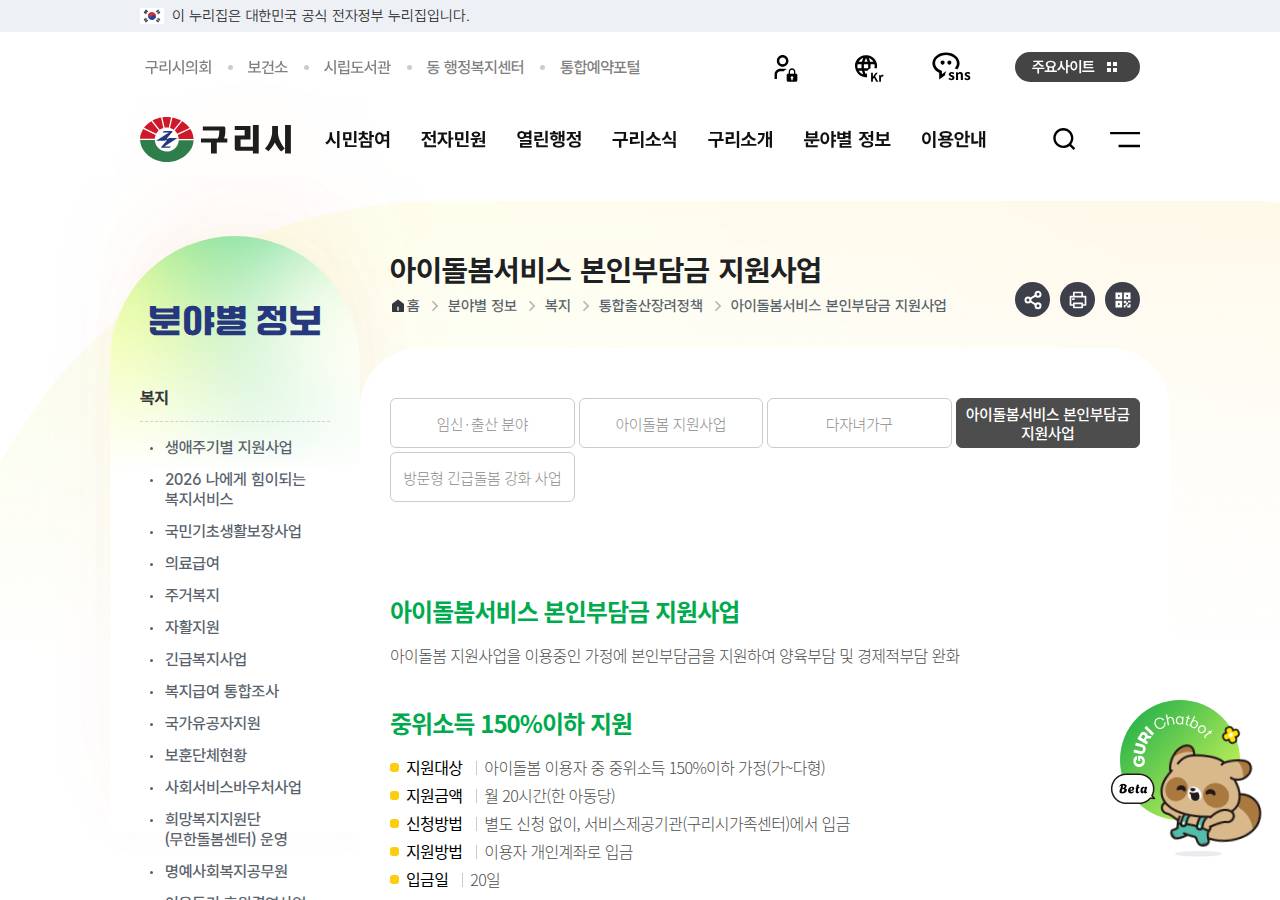Open the 이용안내 main menu
1280x900 pixels.
953,139
